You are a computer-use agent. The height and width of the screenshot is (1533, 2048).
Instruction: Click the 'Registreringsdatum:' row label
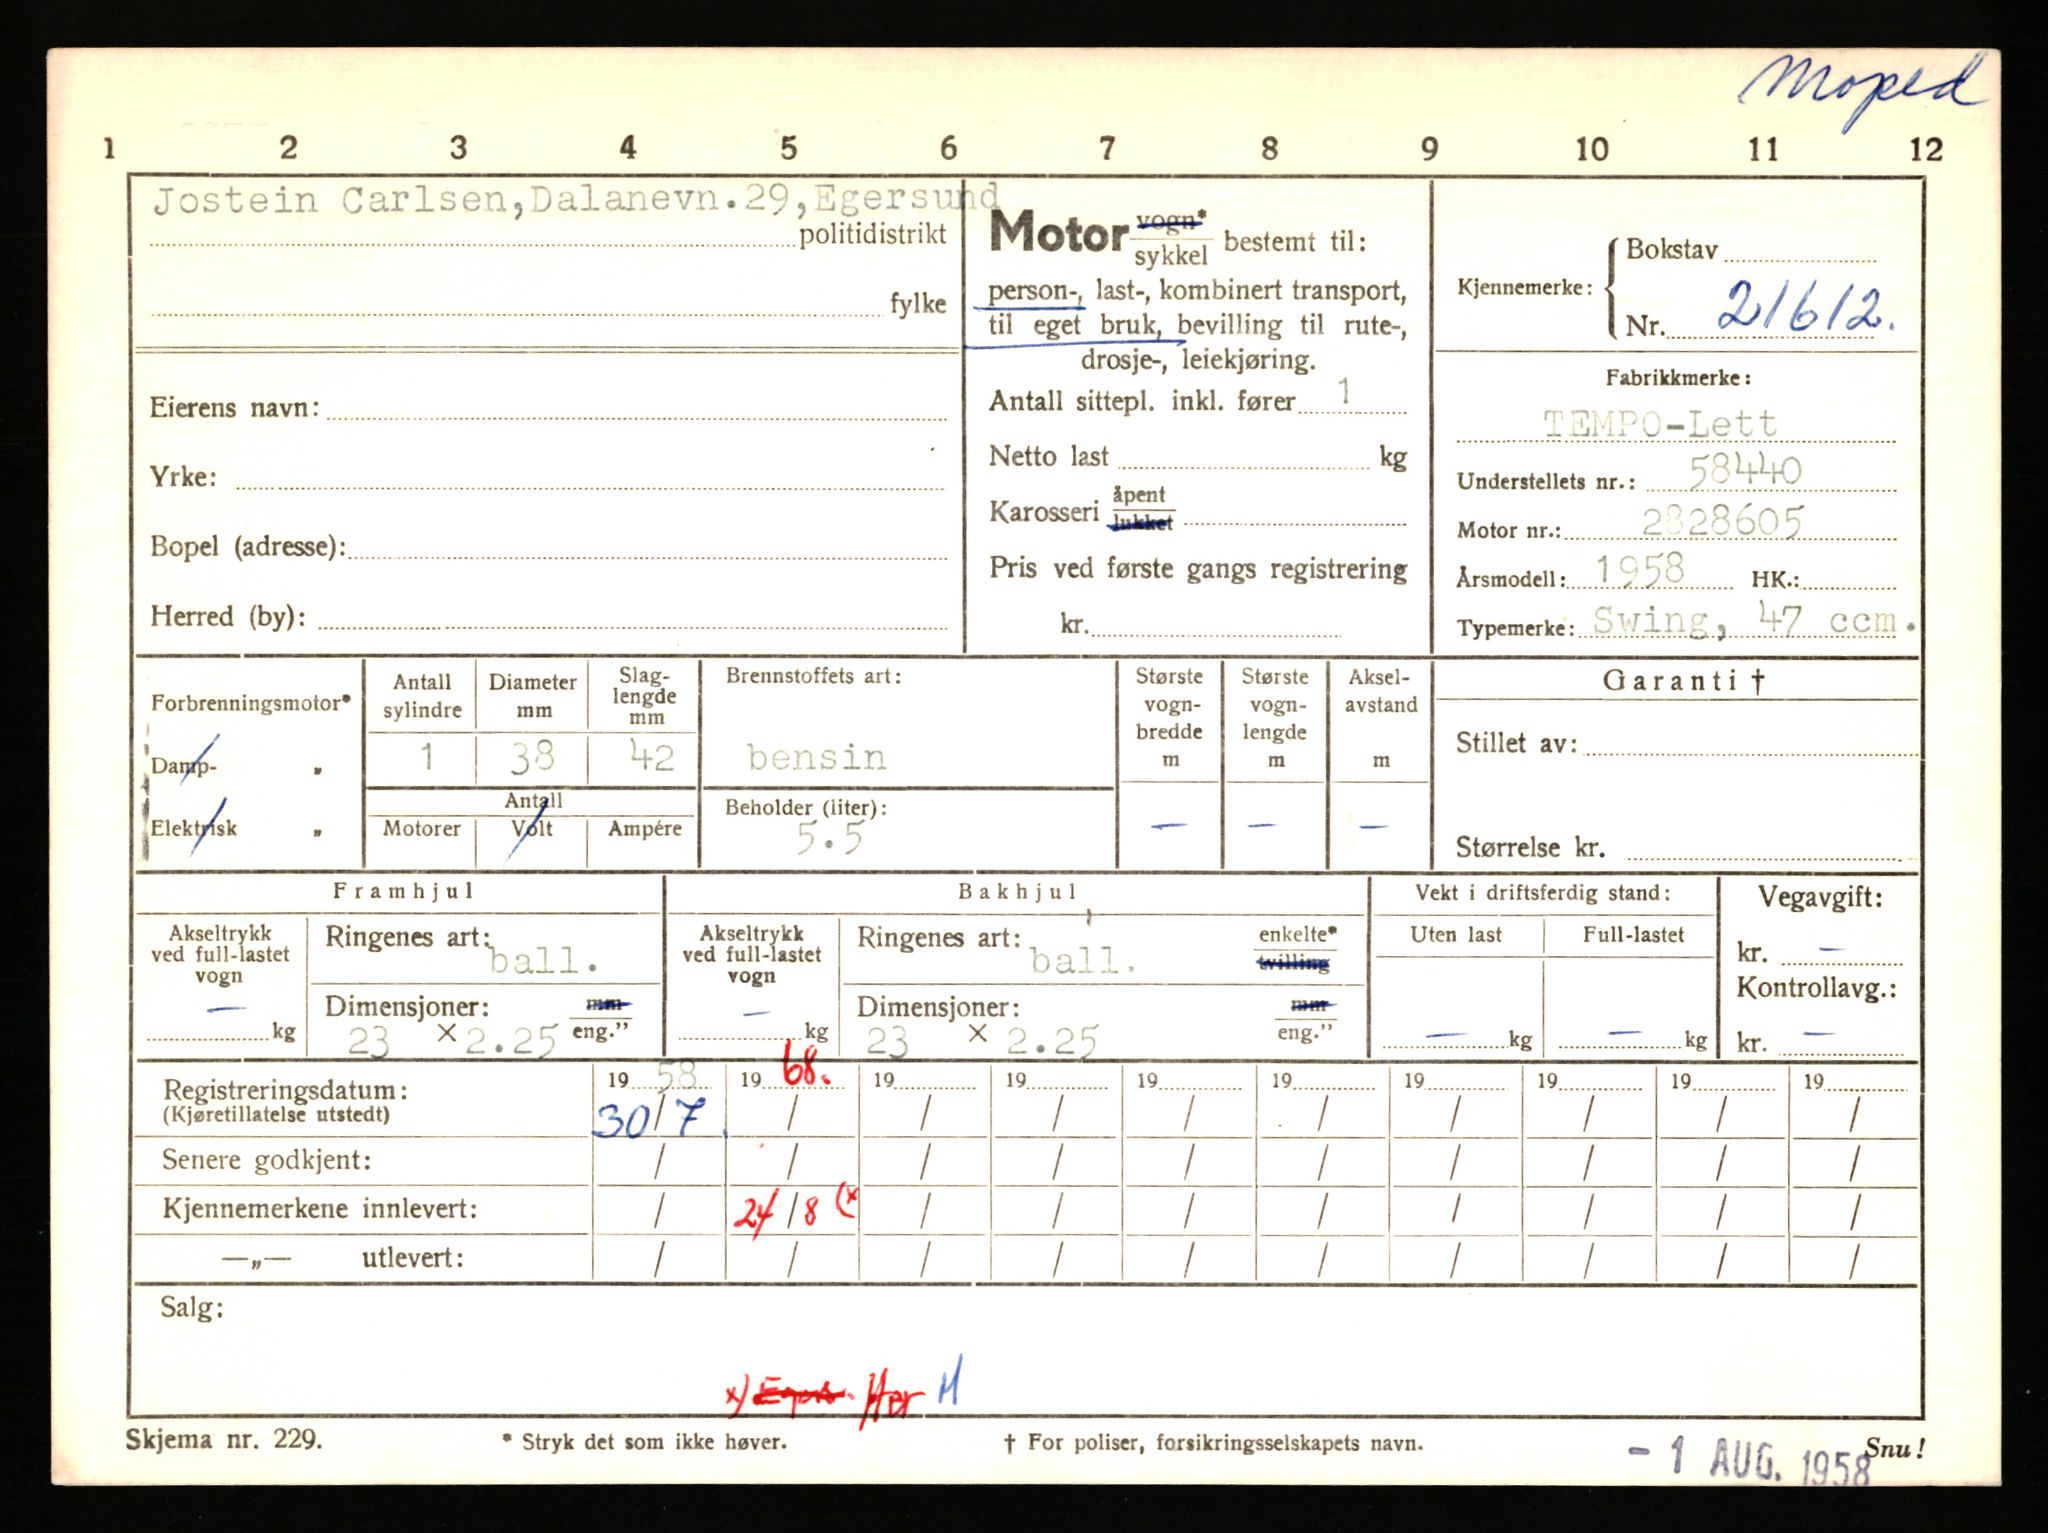pos(285,1091)
